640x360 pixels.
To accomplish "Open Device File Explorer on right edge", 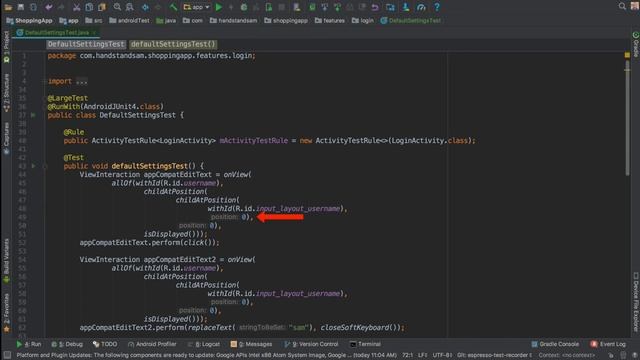I will (636, 301).
